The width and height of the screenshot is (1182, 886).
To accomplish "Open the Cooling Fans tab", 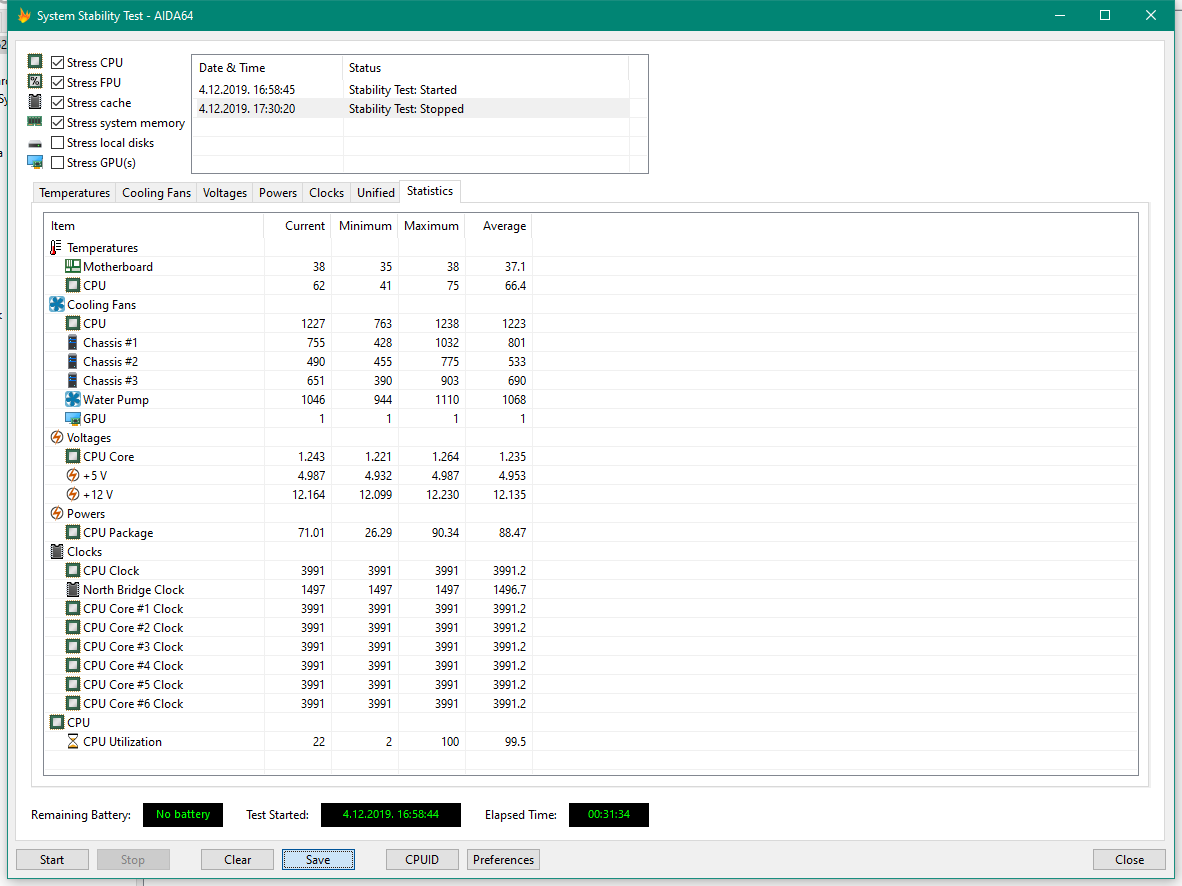I will (156, 193).
